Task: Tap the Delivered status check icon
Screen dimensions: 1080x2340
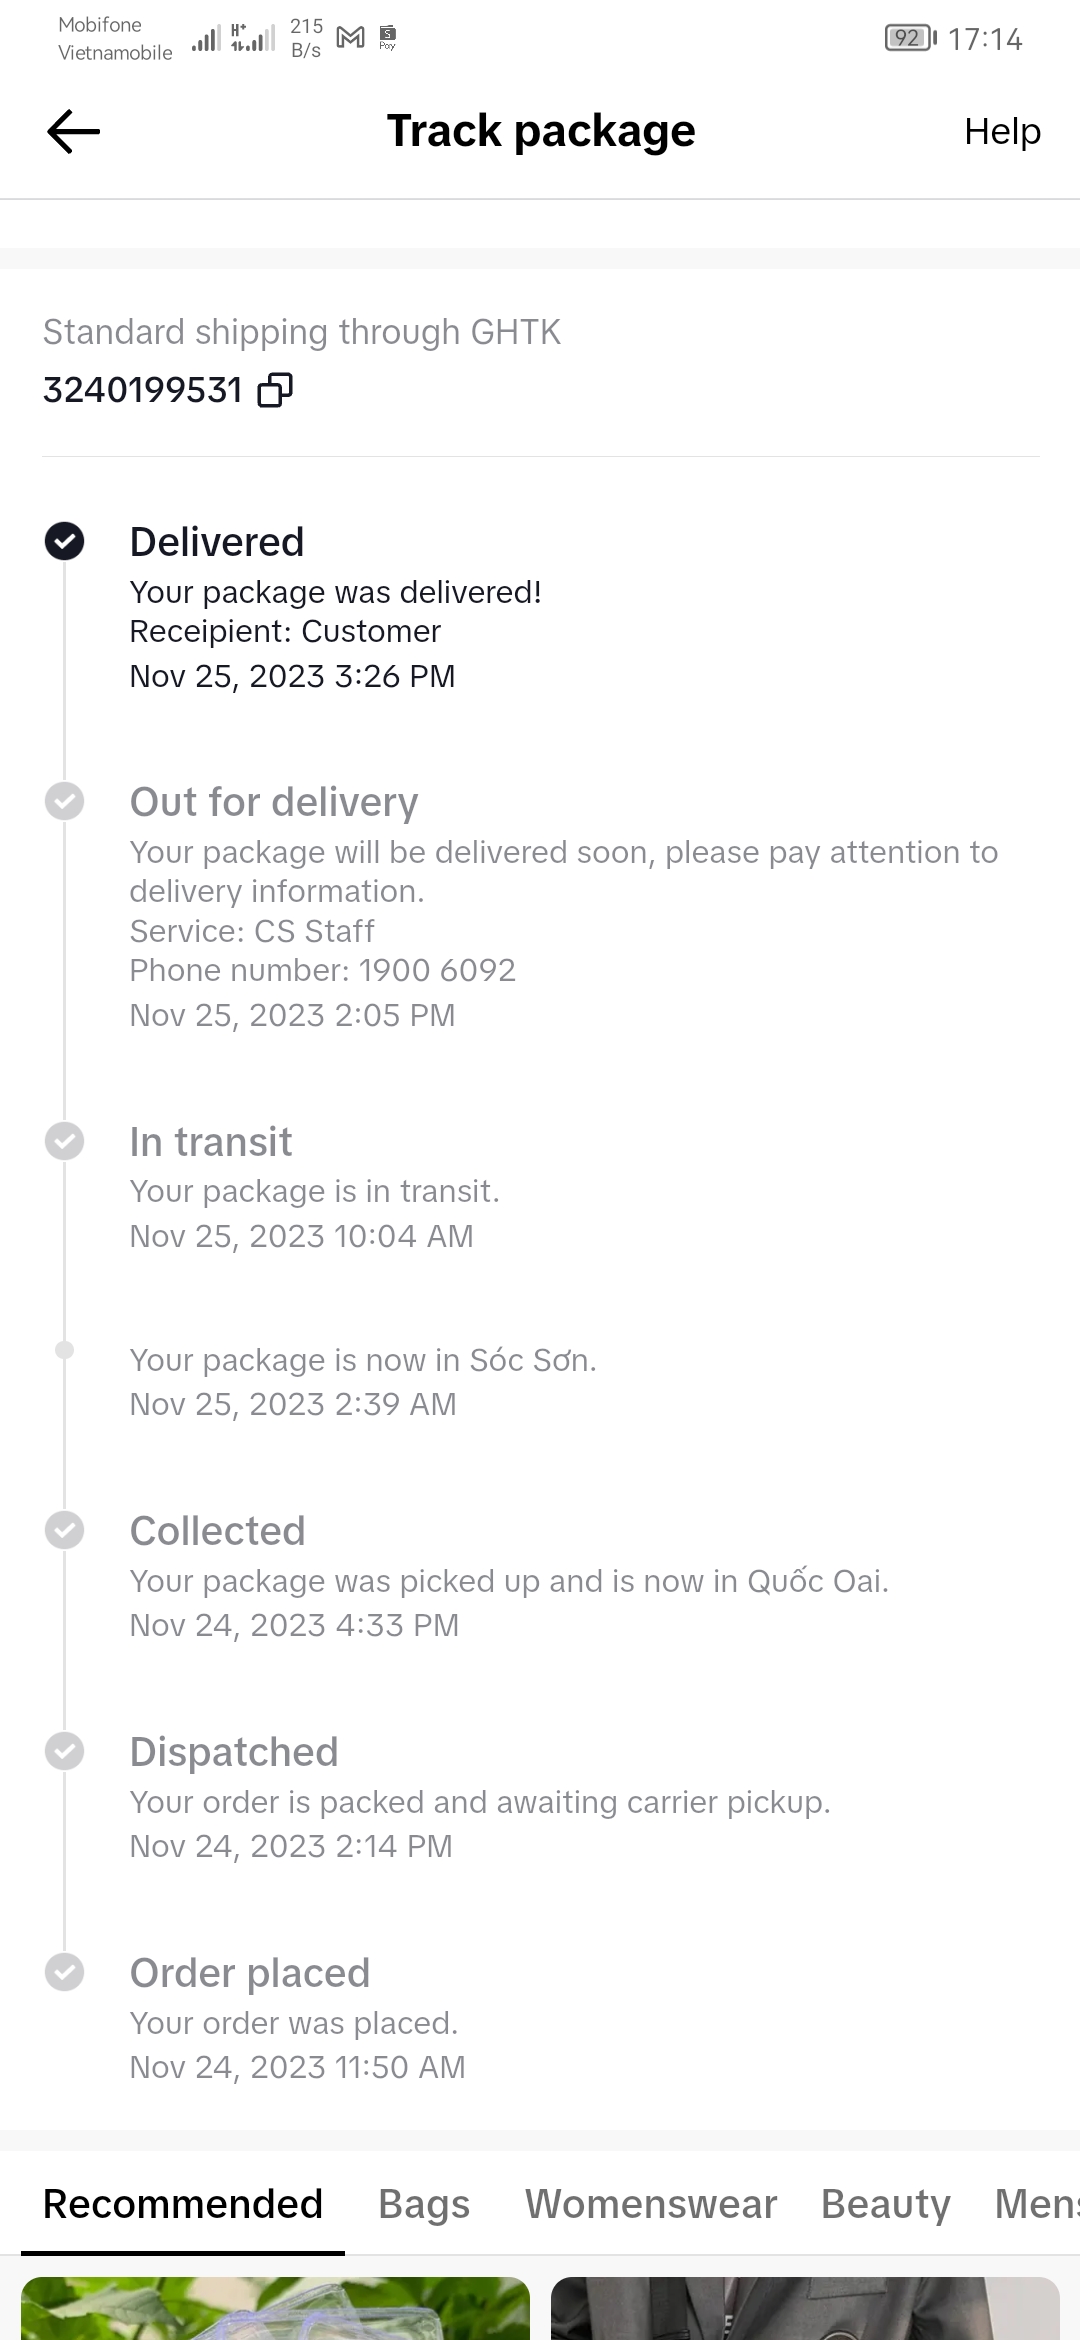Action: tap(65, 541)
